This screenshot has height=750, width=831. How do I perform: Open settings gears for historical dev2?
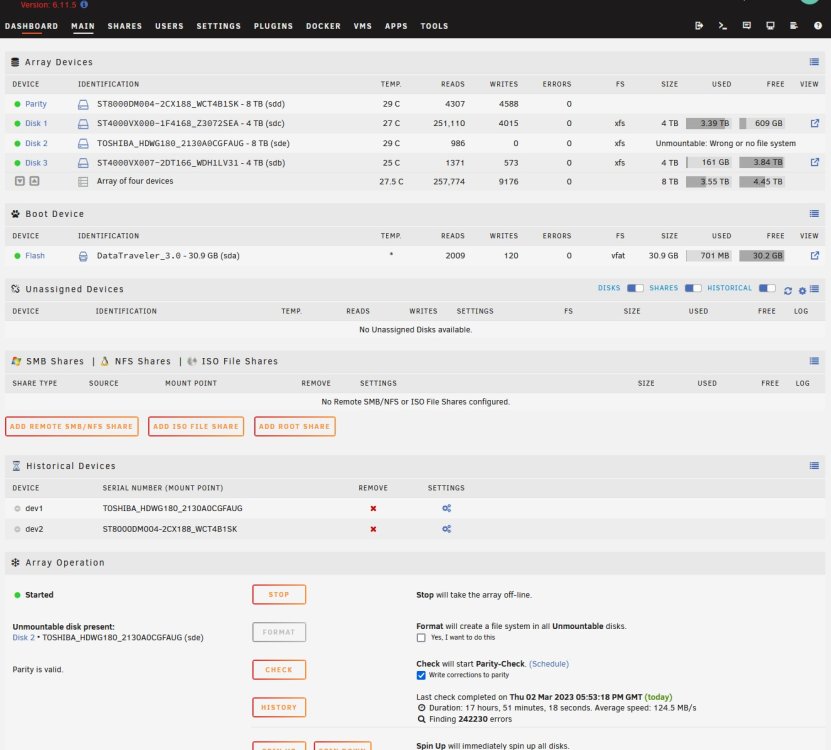[x=446, y=529]
